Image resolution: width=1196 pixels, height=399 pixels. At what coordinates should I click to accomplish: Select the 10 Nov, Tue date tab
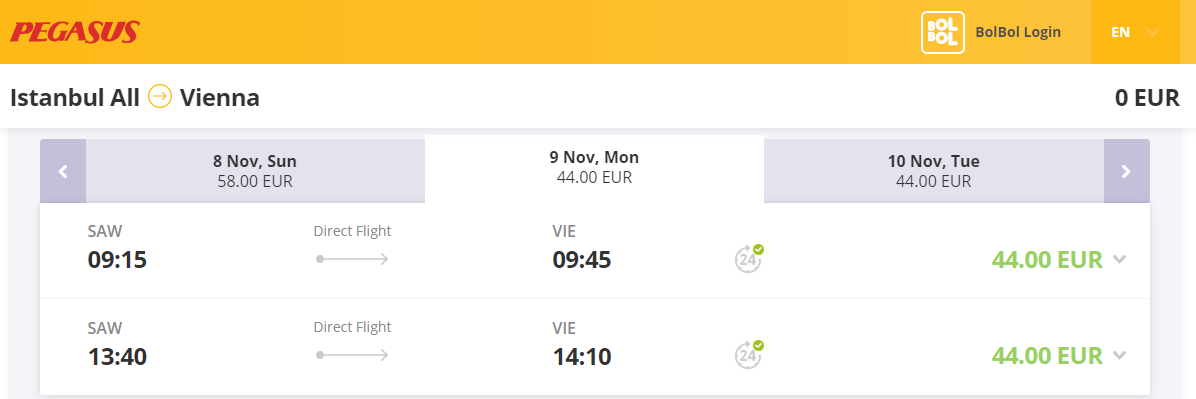(x=934, y=171)
